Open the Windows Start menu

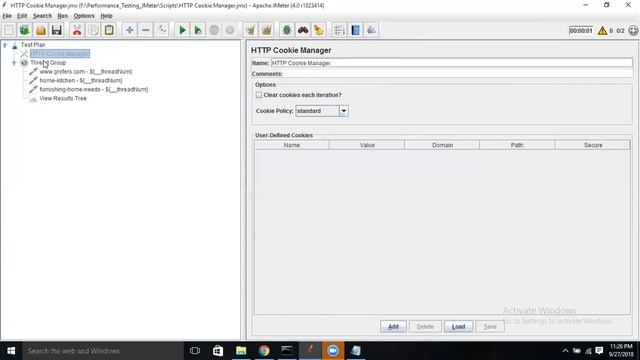pos(11,351)
